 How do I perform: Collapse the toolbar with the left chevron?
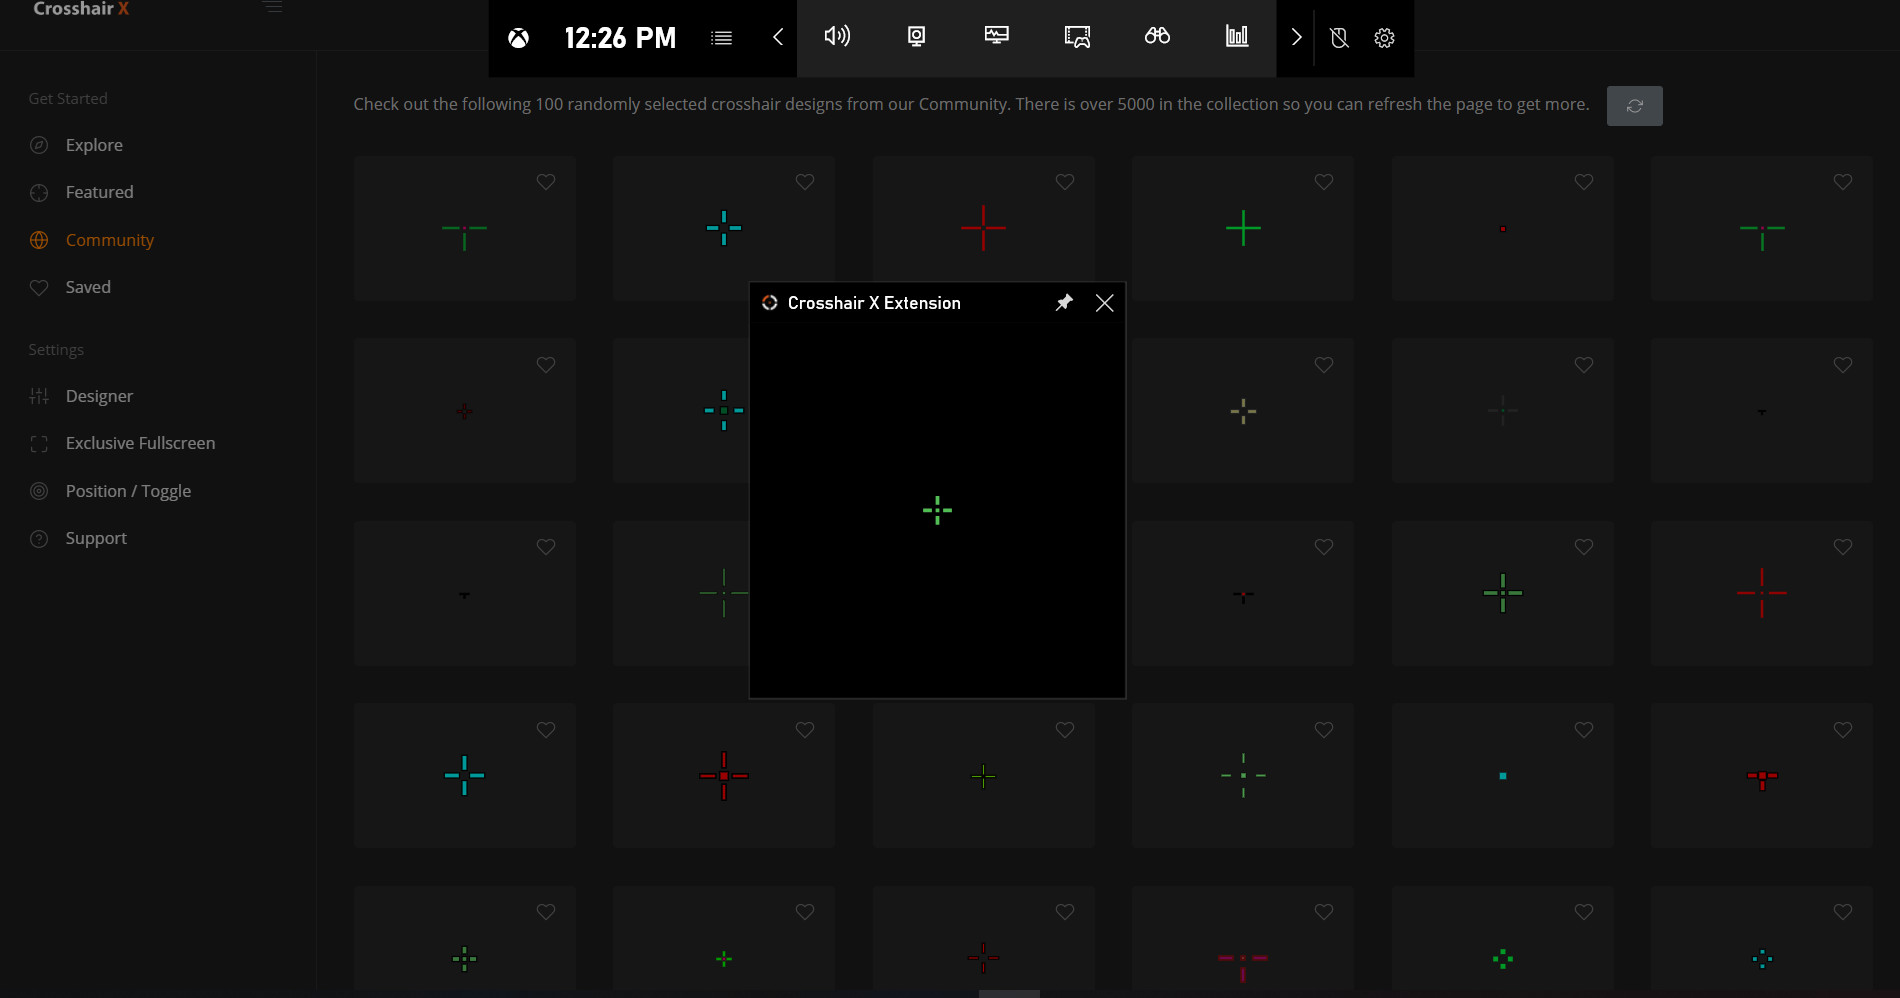778,37
